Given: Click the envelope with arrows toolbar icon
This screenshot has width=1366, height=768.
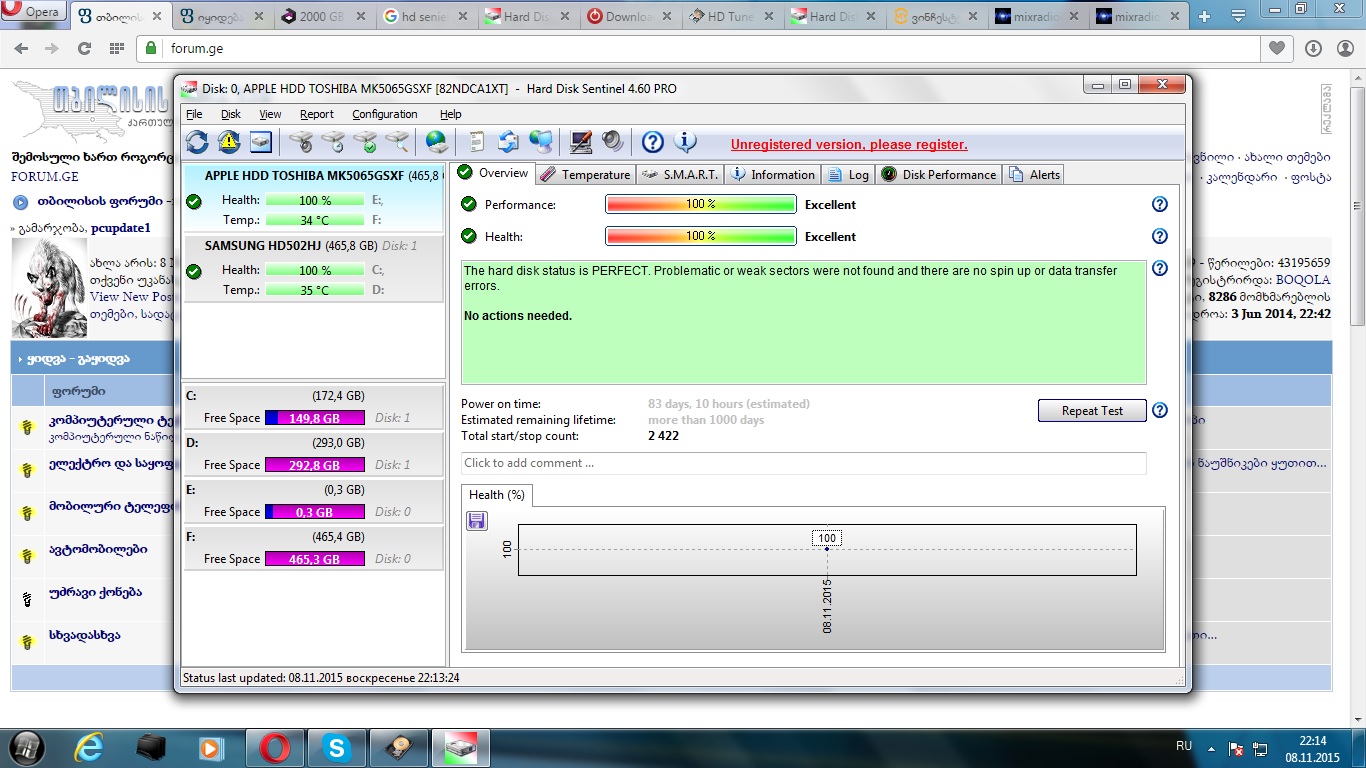Looking at the screenshot, I should tap(509, 142).
